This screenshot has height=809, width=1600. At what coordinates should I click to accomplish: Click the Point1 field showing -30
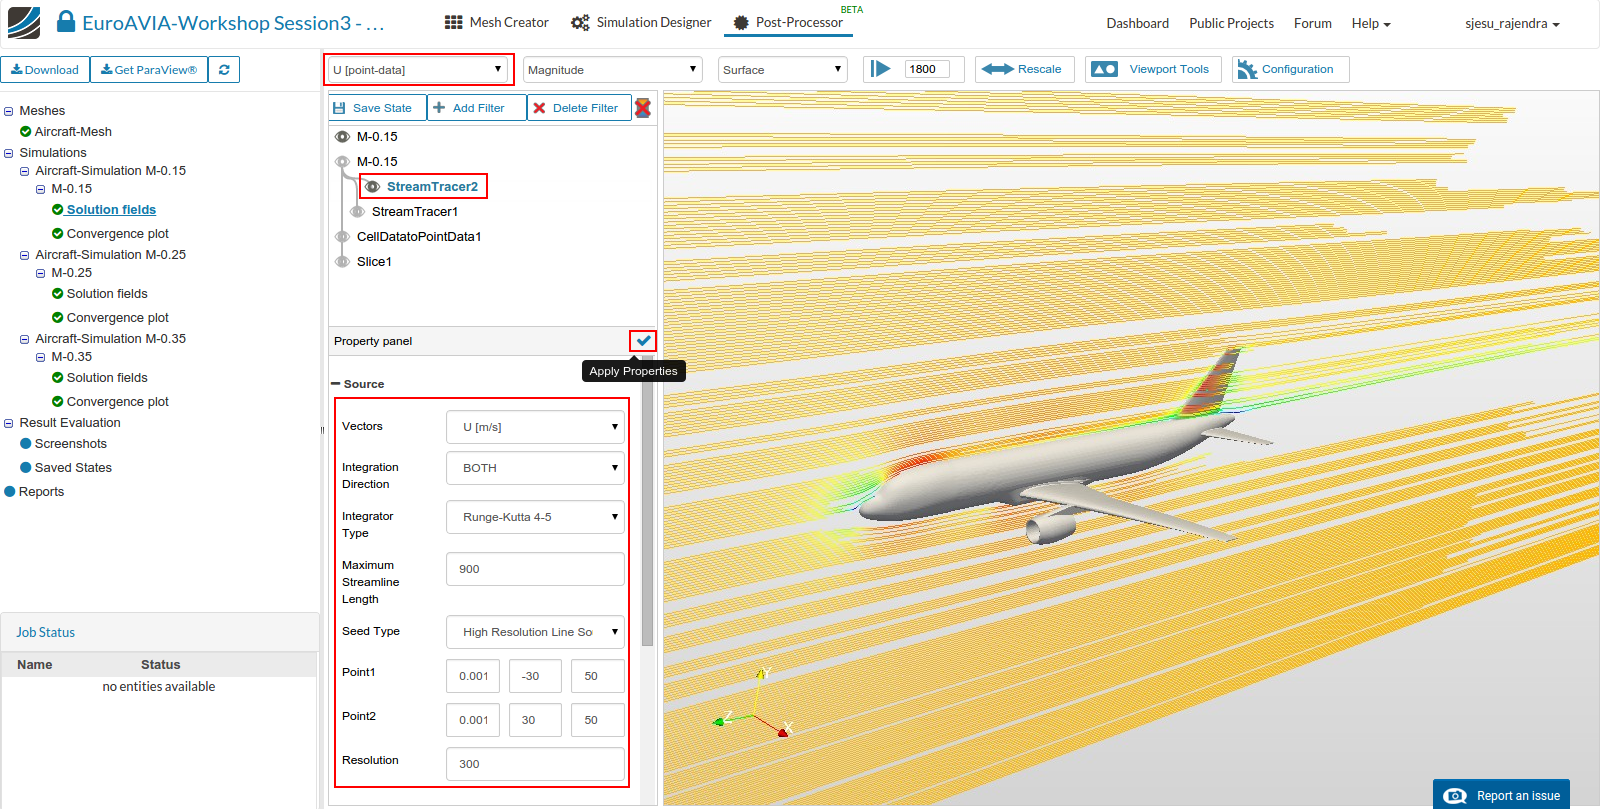pyautogui.click(x=535, y=676)
